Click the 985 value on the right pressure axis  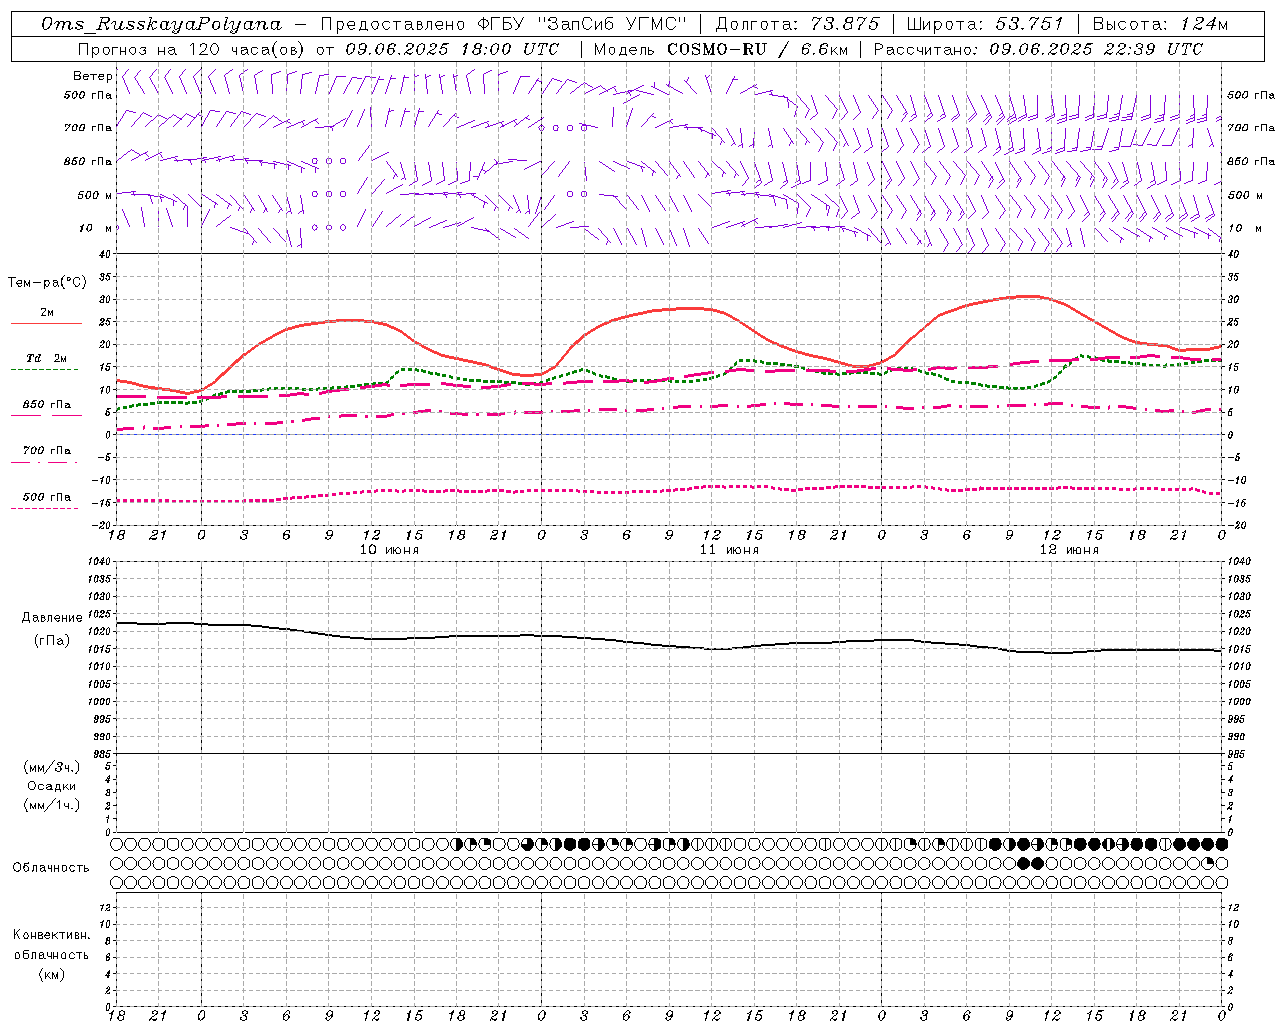(1238, 754)
